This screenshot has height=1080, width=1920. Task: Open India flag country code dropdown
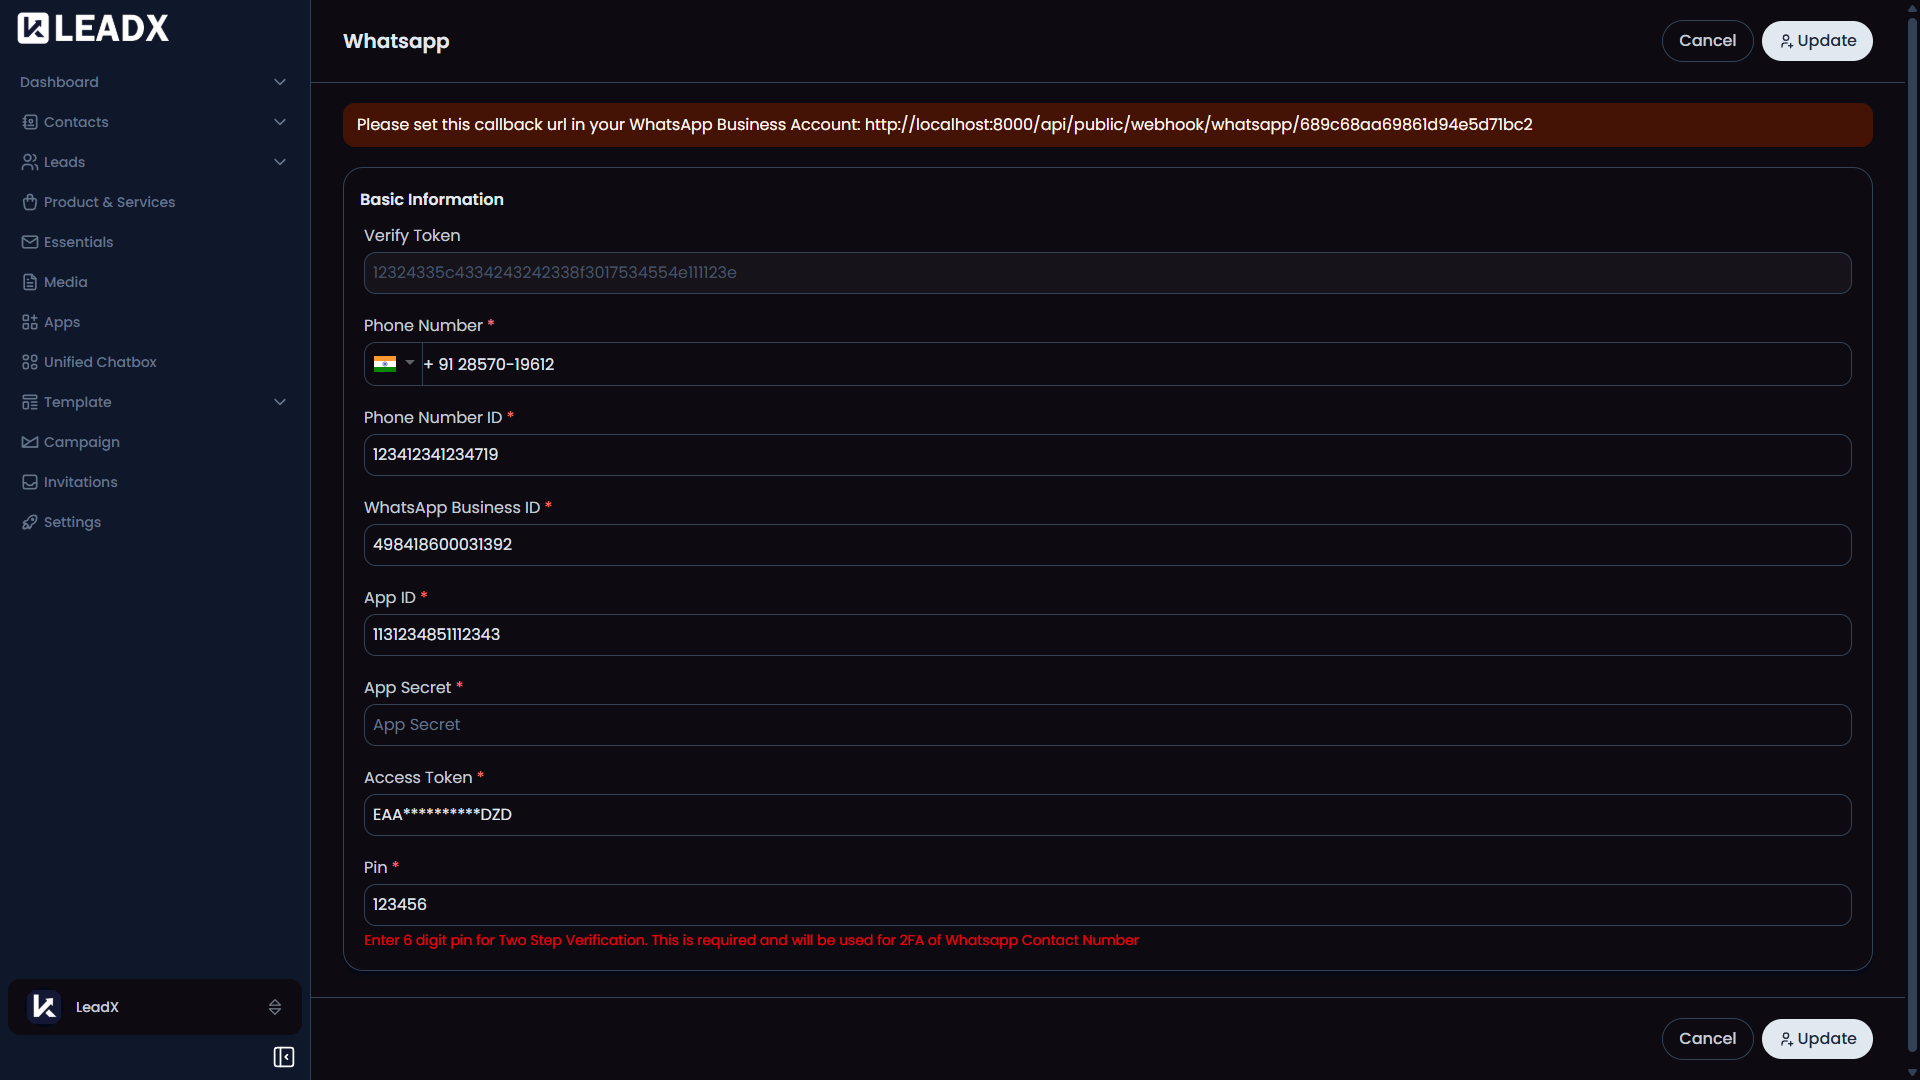pos(394,364)
